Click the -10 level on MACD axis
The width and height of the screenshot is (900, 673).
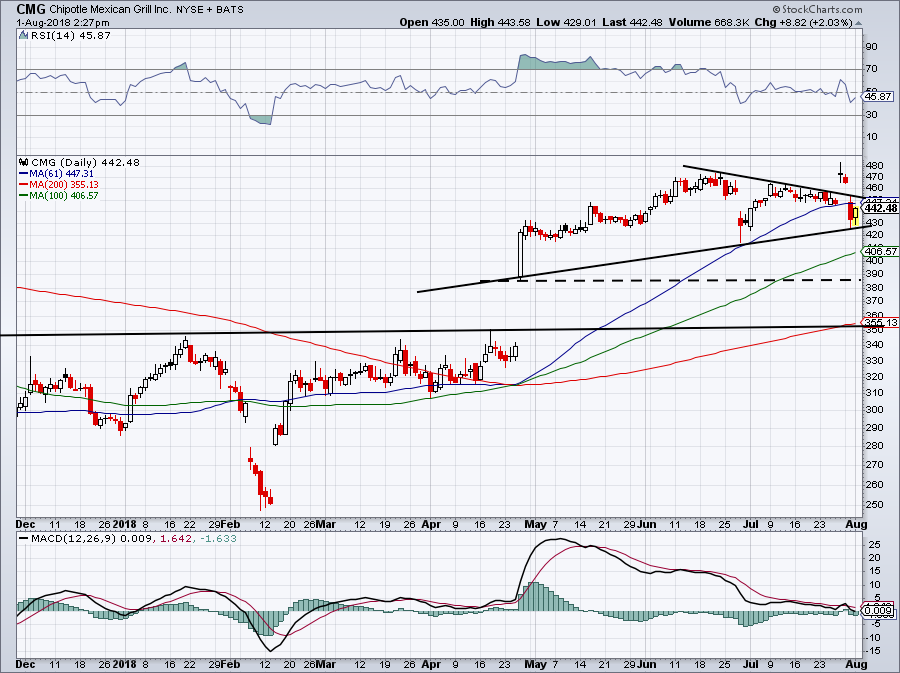873,637
